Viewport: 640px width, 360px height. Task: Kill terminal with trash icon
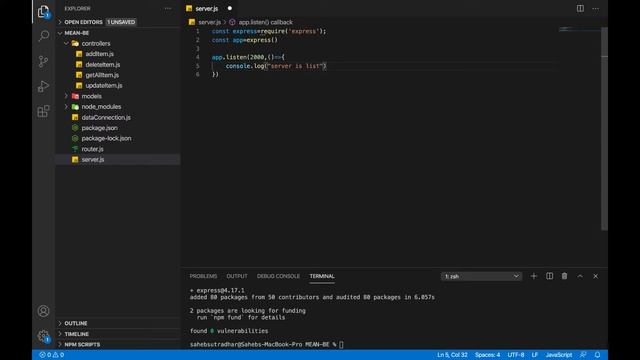pos(564,276)
